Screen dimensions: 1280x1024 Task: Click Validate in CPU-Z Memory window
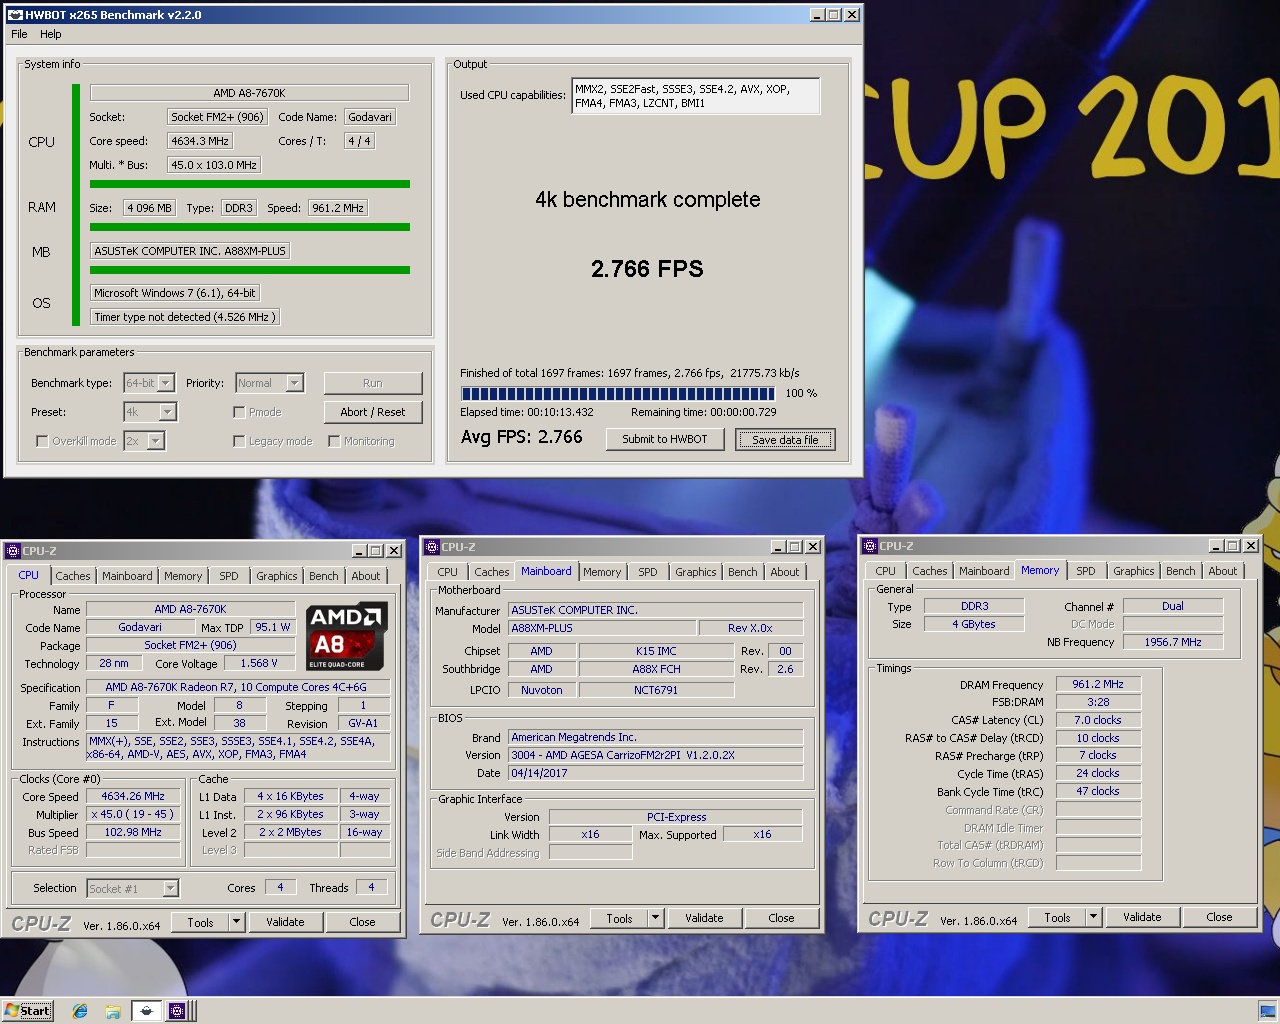coord(1142,917)
